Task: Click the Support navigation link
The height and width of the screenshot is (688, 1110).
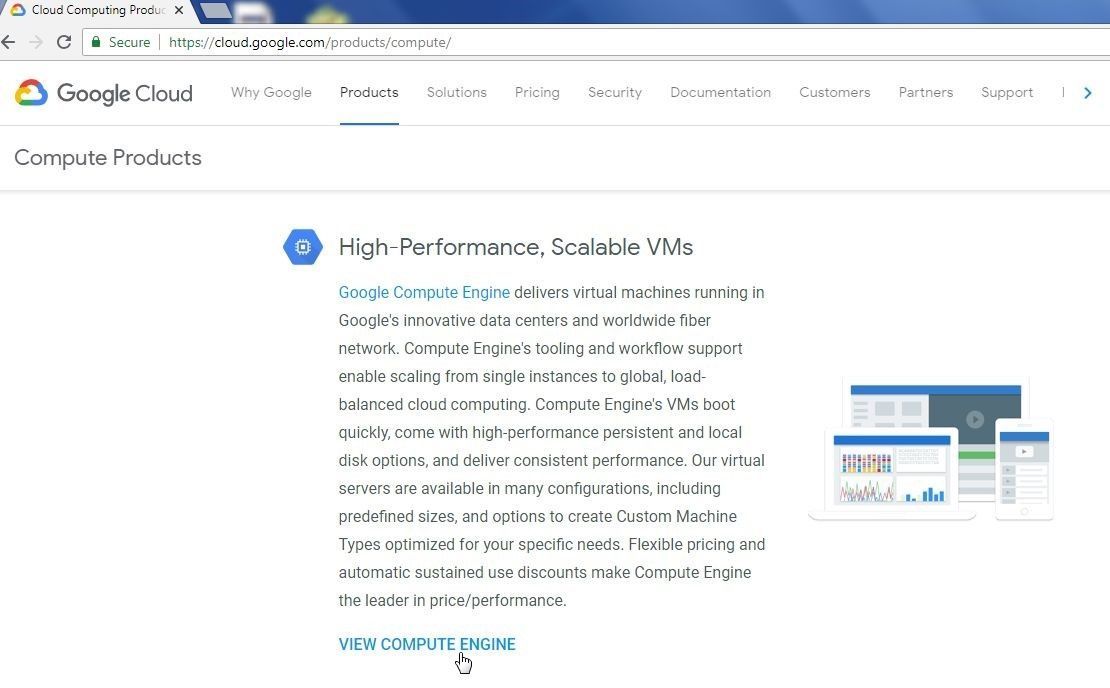Action: pos(1006,92)
